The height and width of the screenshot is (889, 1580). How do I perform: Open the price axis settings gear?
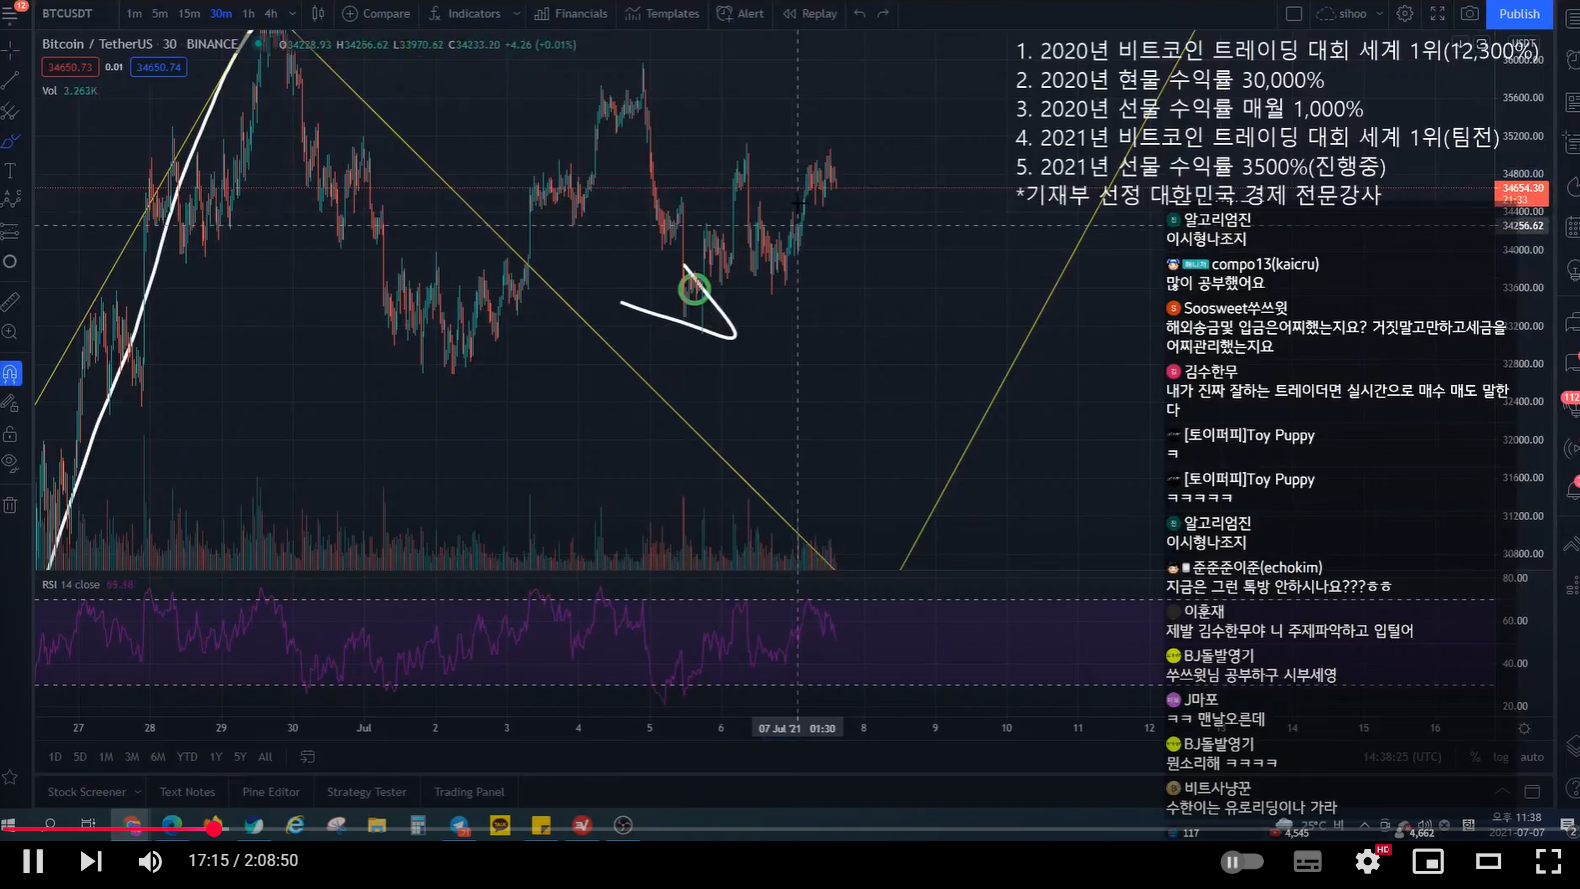1524,729
